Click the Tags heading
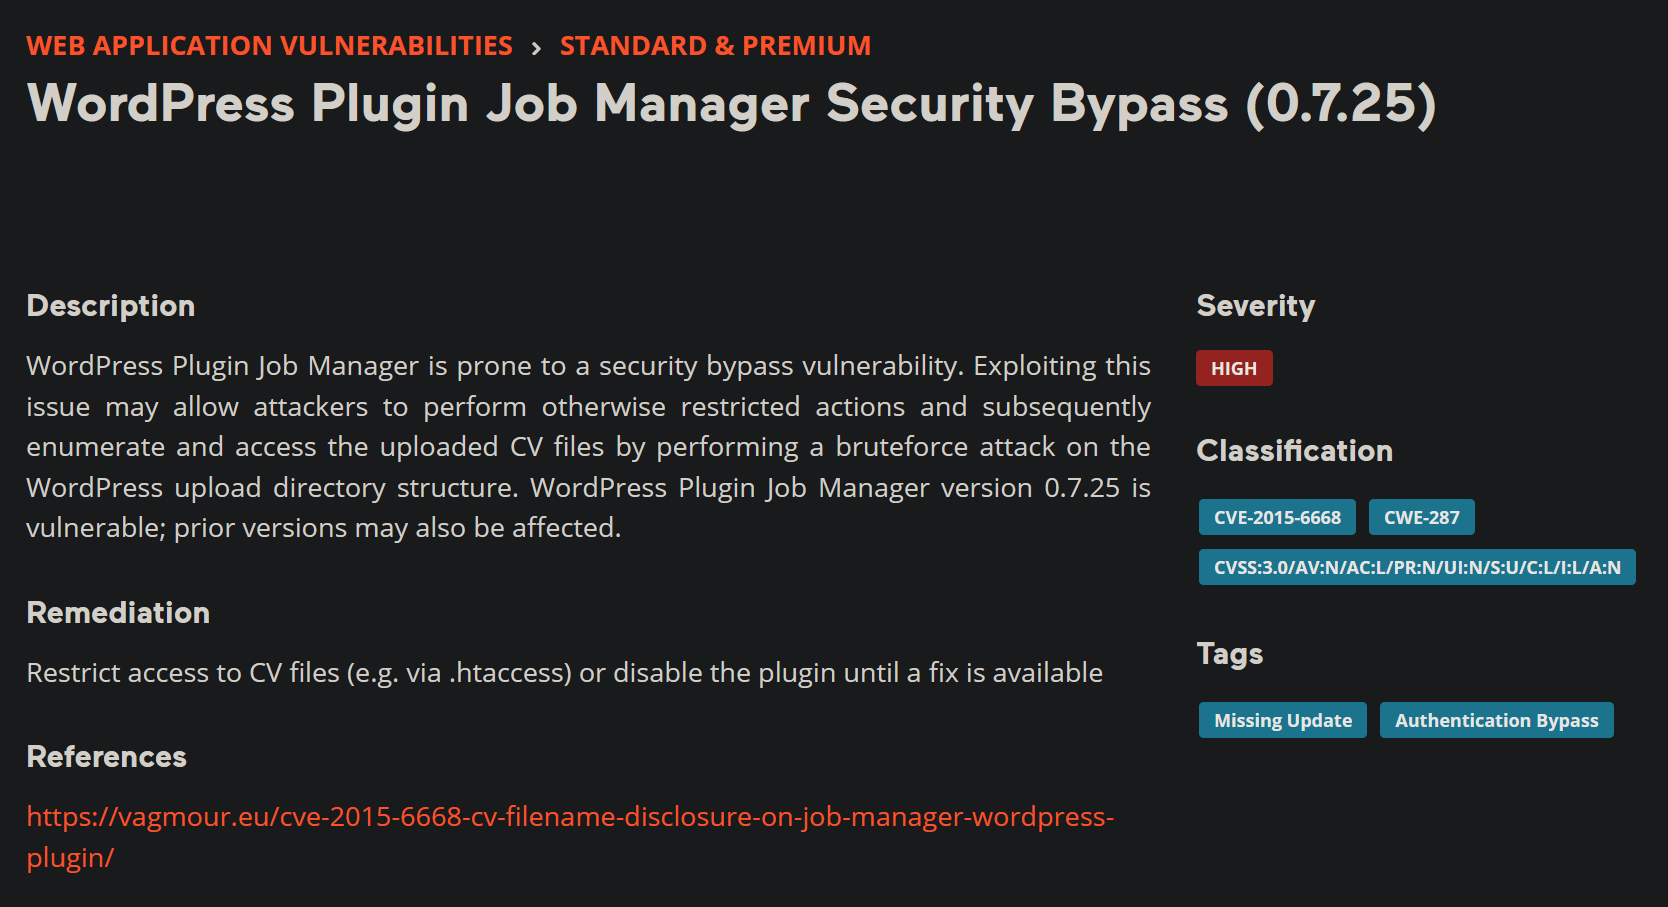Image resolution: width=1668 pixels, height=907 pixels. tap(1230, 654)
